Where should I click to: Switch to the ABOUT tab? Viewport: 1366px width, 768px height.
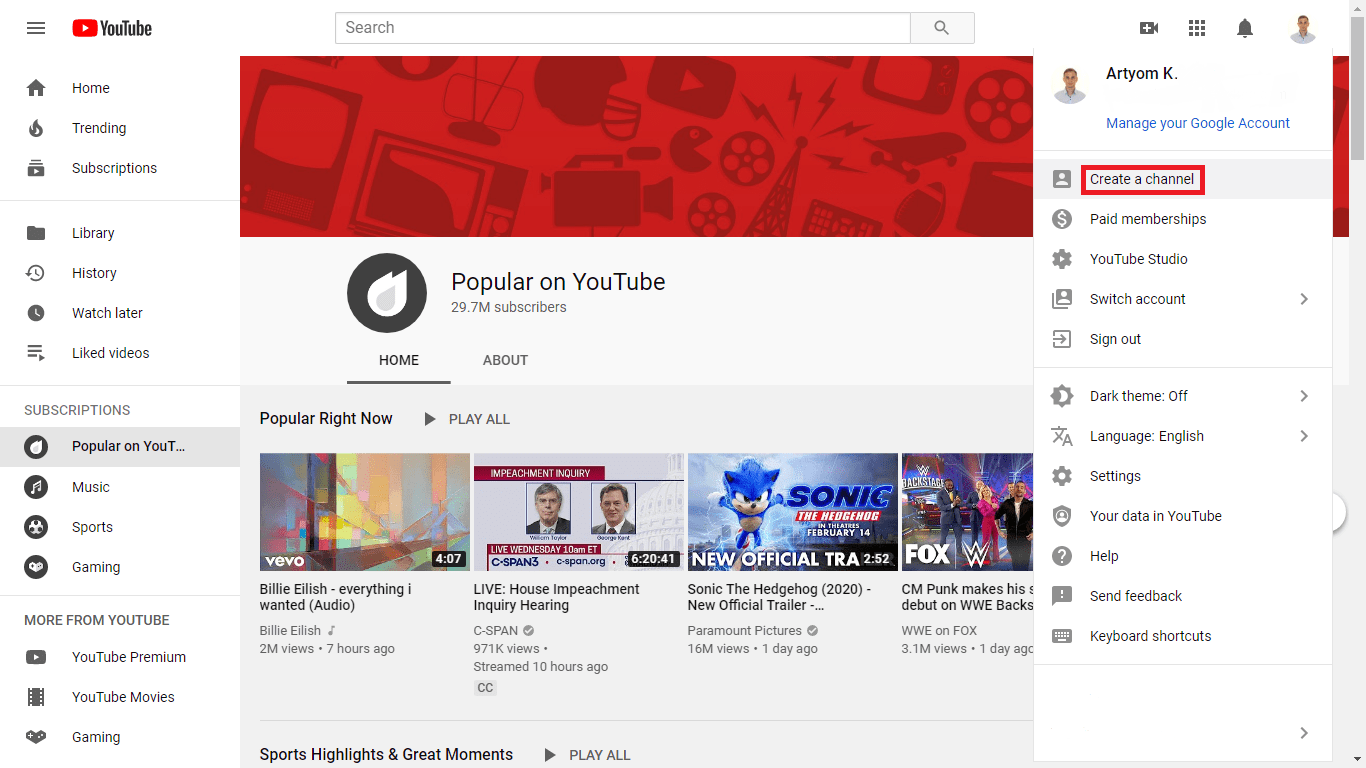(x=505, y=360)
